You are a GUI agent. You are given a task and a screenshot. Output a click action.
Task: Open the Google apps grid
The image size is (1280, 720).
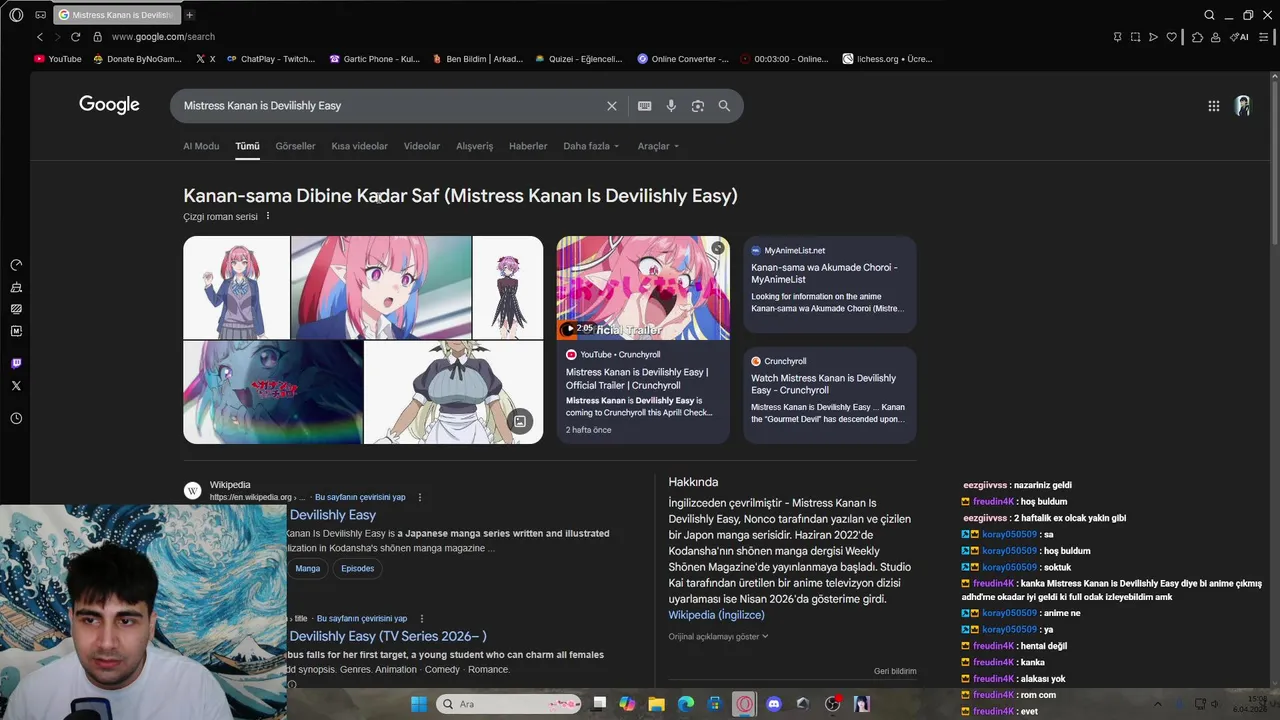[1213, 106]
